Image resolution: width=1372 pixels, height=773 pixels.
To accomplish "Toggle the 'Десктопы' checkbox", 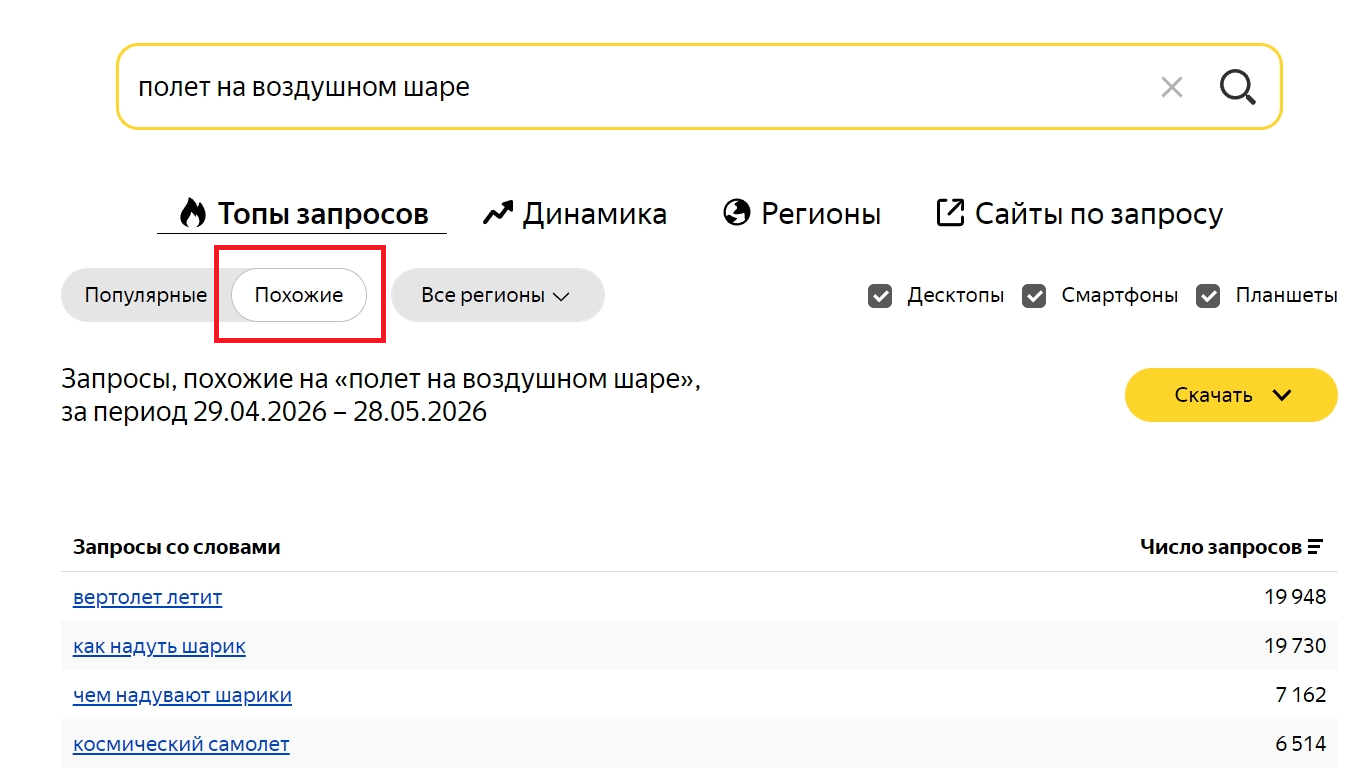I will (x=880, y=296).
